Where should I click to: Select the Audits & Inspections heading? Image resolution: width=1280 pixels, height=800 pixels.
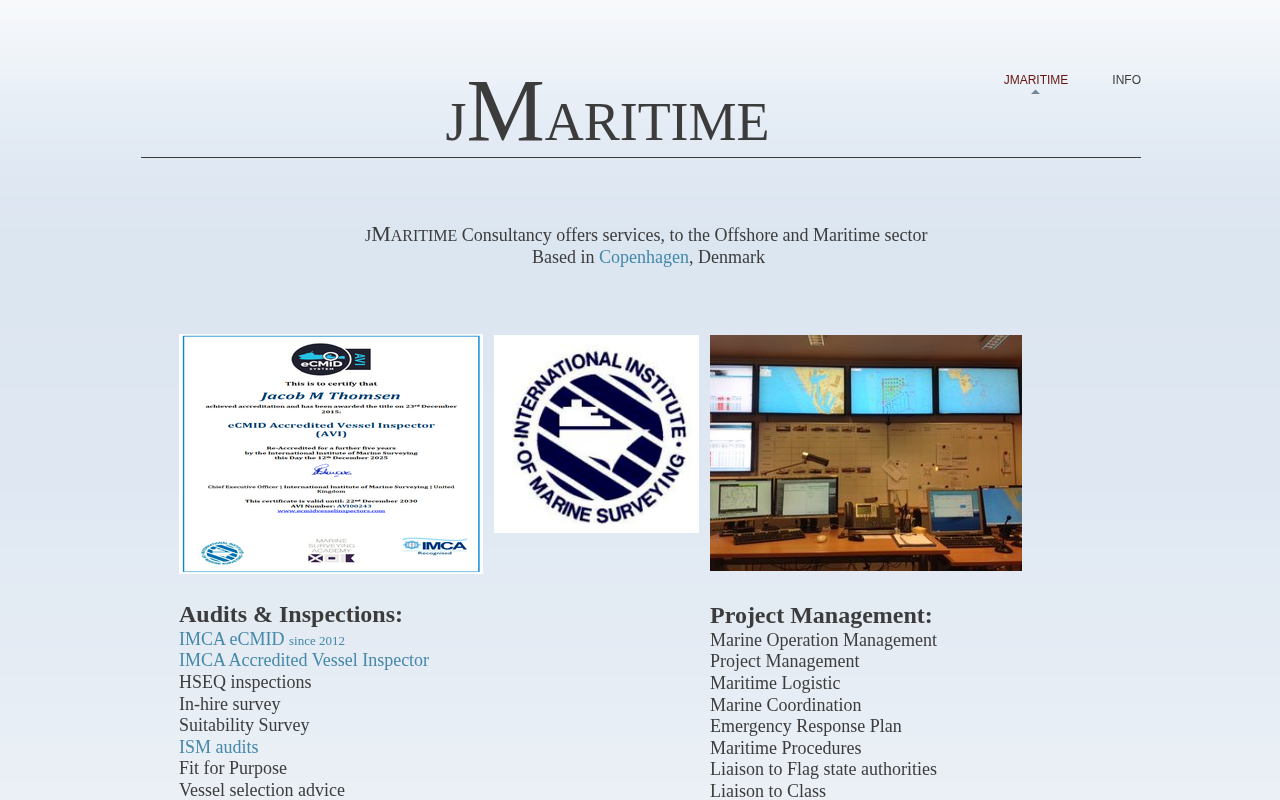[x=291, y=614]
